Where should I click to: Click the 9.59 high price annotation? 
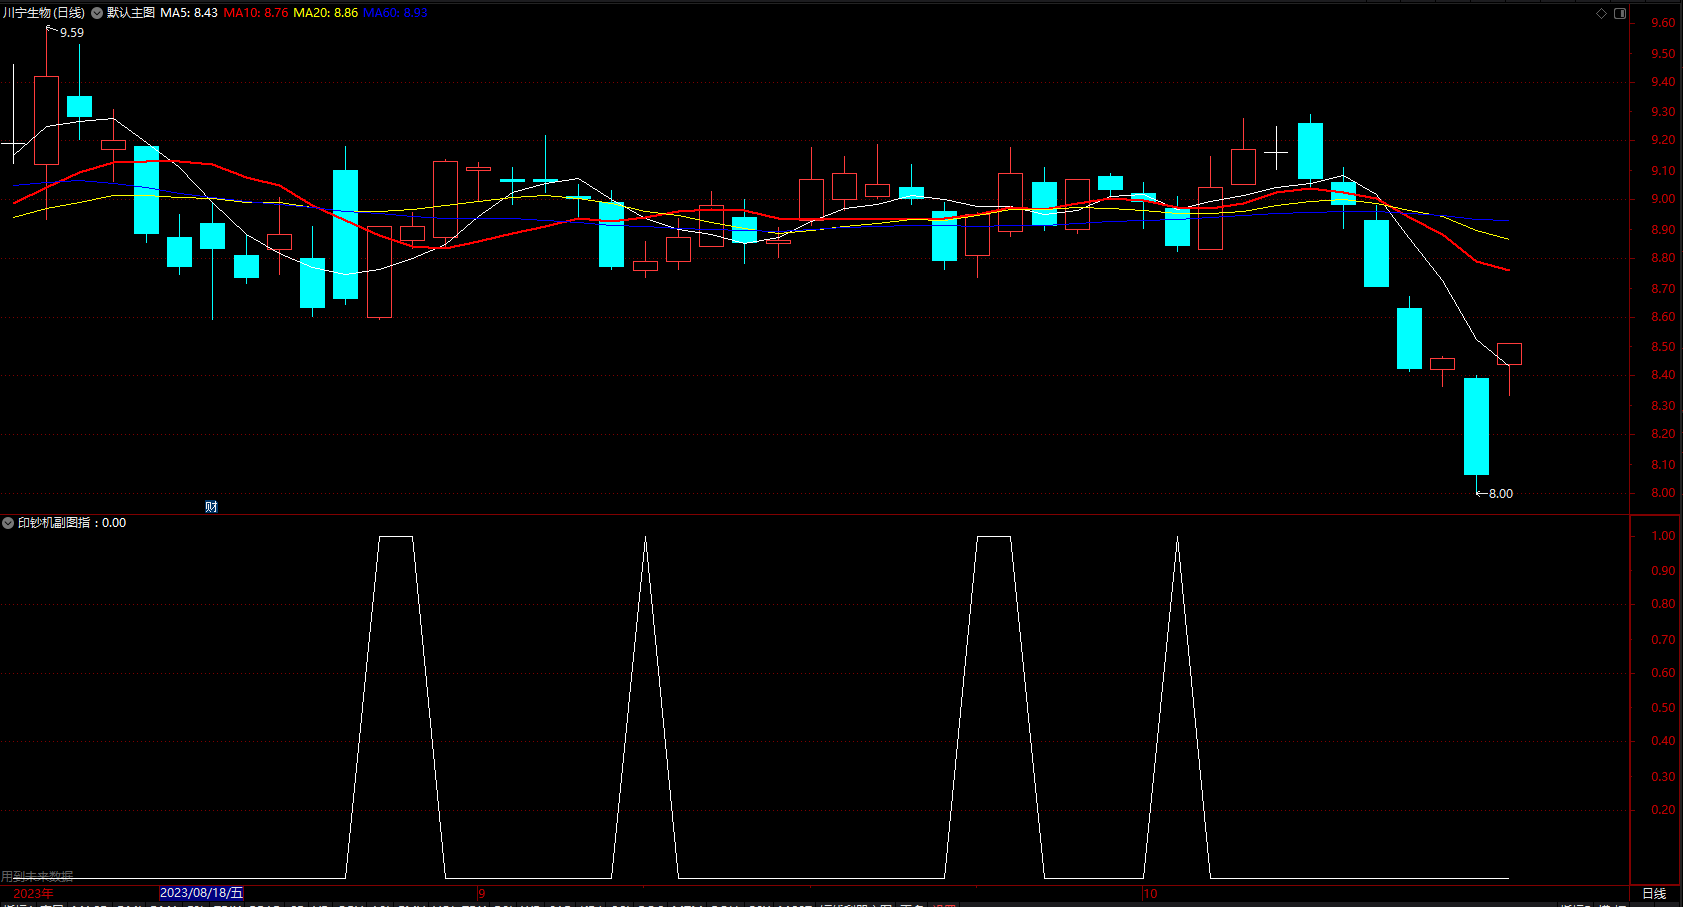coord(72,33)
